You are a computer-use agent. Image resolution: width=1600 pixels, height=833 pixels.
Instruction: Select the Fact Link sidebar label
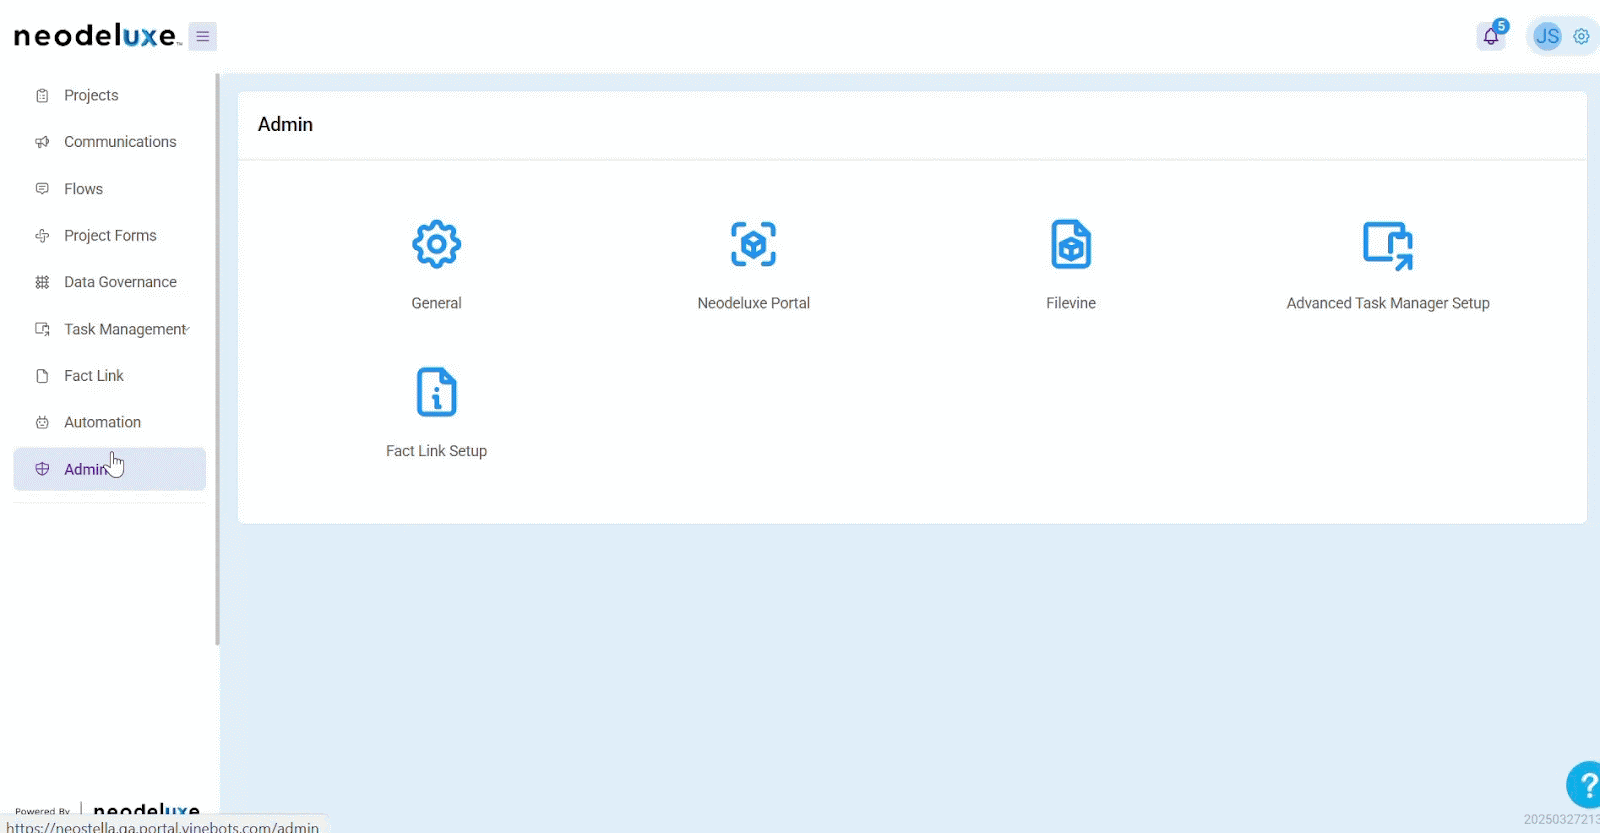click(94, 376)
